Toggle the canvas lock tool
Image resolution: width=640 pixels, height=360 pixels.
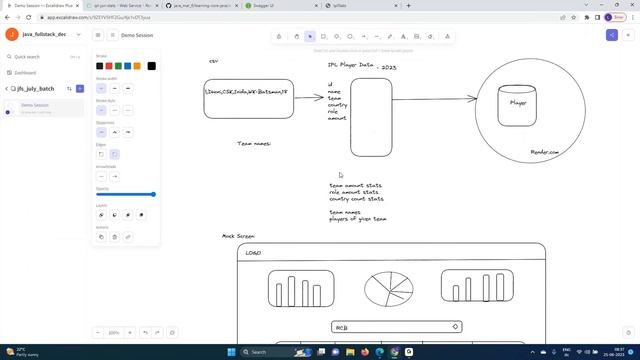(279, 37)
